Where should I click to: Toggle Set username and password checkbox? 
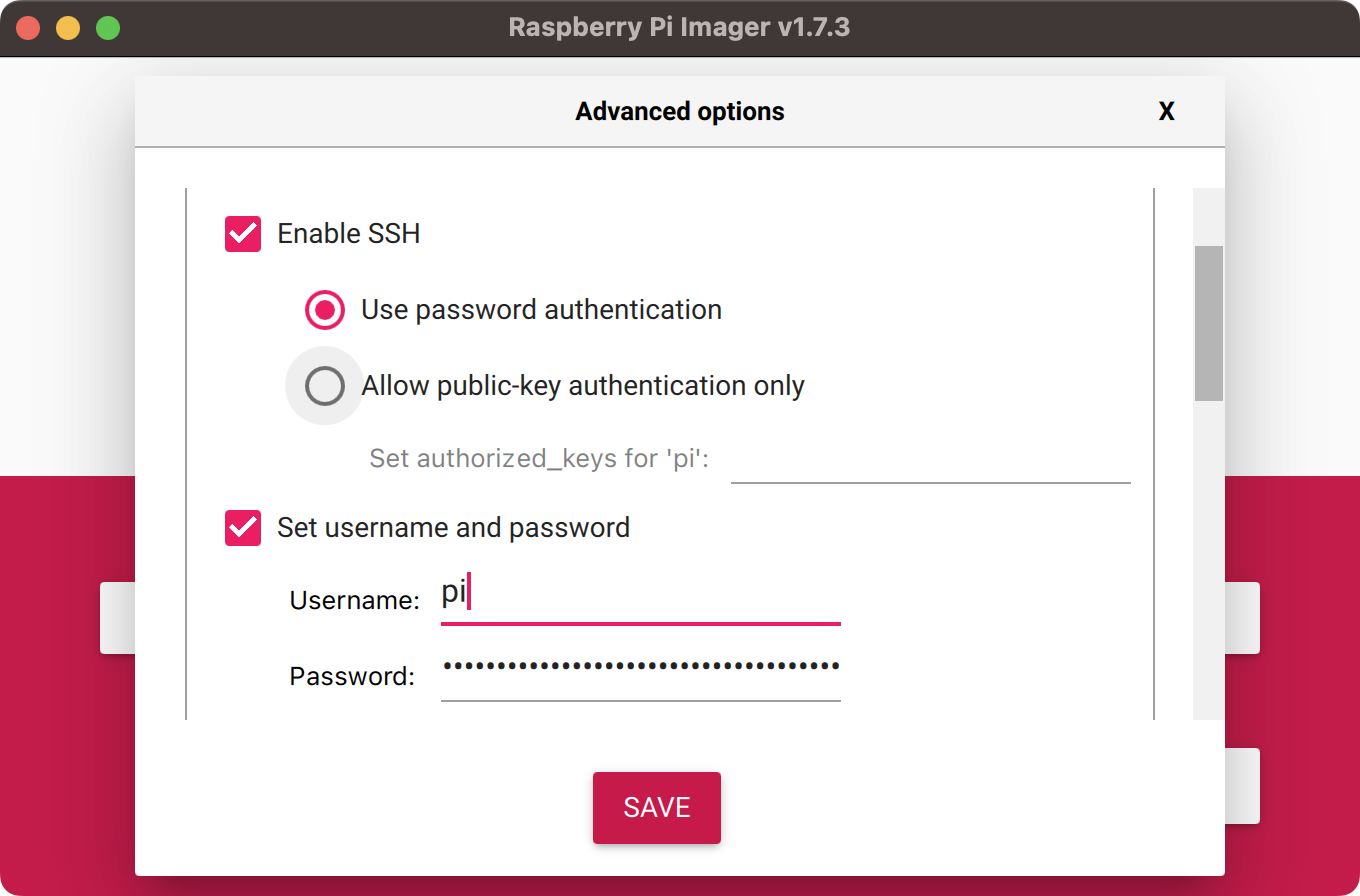[243, 528]
